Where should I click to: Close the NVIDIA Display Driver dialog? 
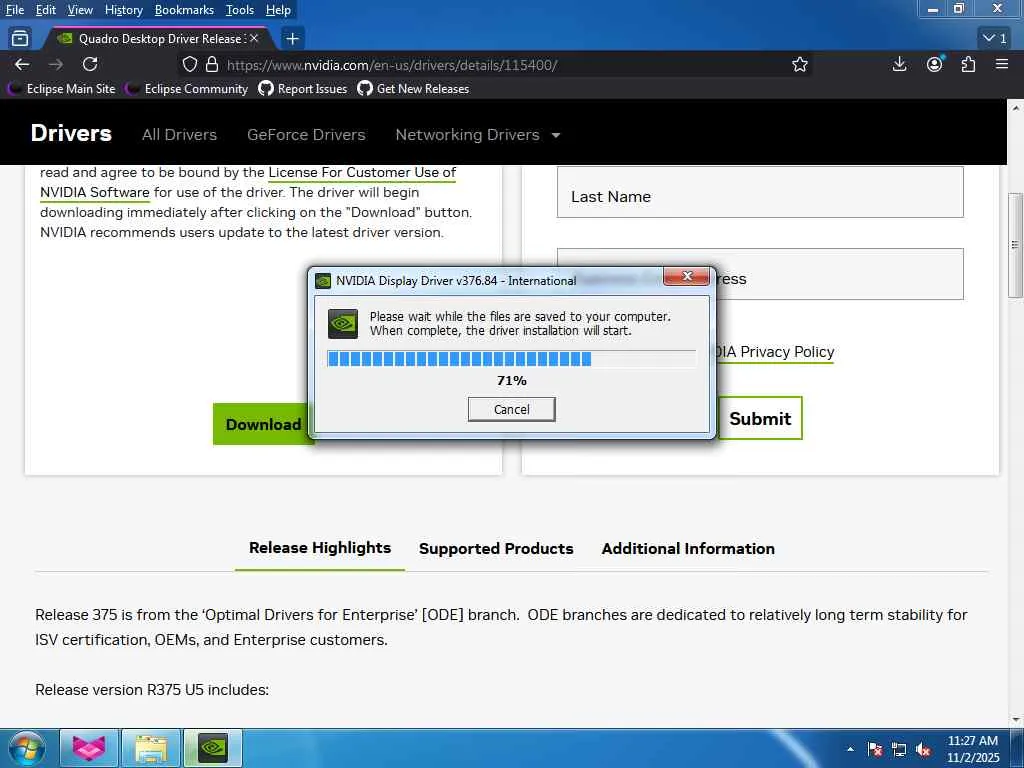click(x=686, y=276)
